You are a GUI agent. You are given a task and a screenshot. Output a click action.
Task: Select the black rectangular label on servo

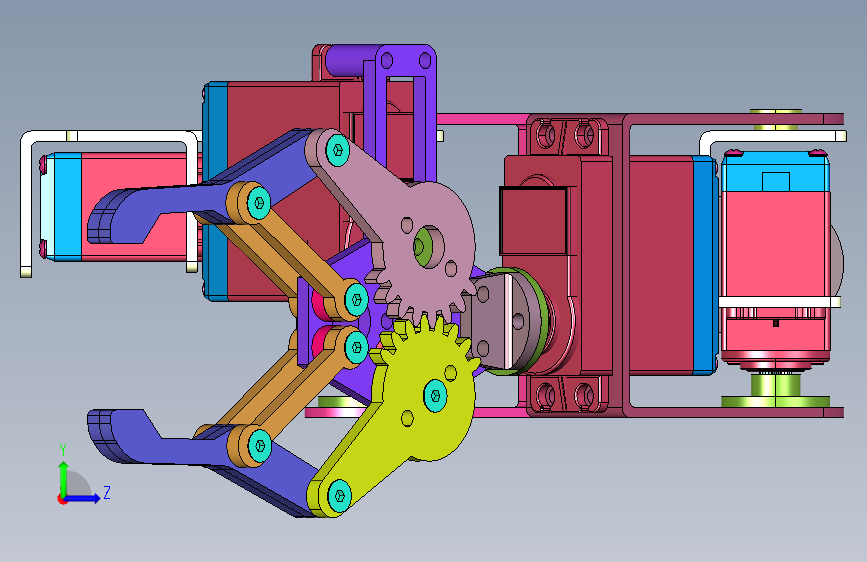pyautogui.click(x=534, y=221)
